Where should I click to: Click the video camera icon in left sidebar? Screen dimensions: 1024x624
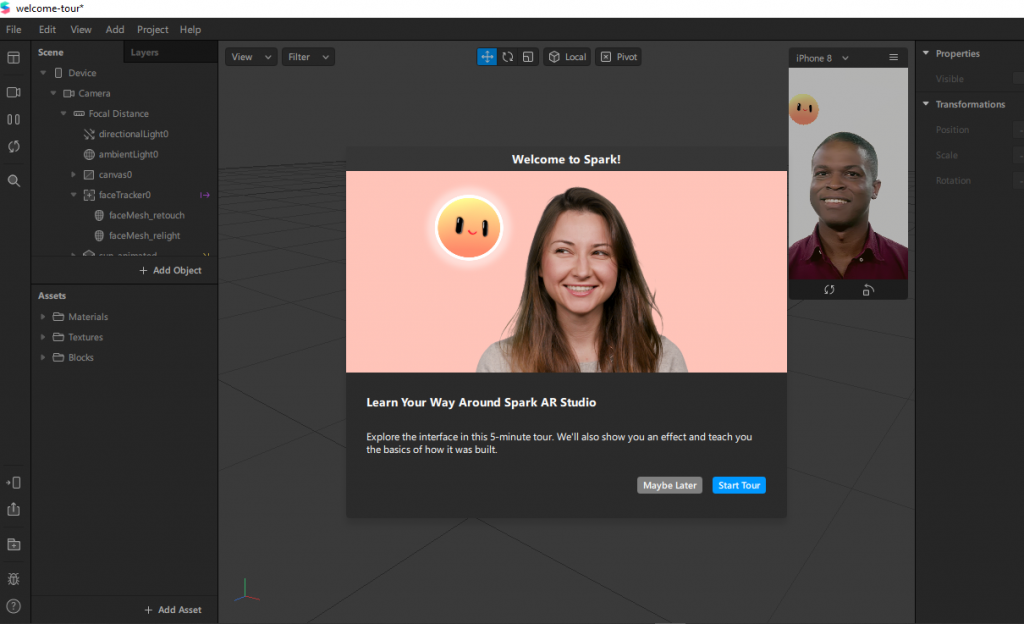14,92
